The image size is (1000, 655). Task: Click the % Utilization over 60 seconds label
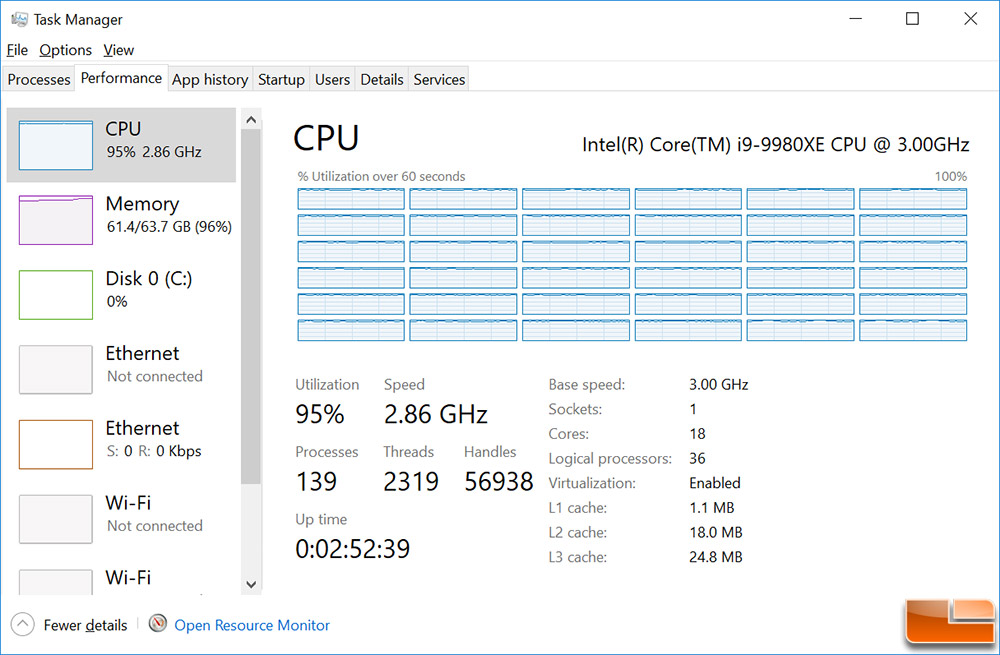click(x=381, y=176)
